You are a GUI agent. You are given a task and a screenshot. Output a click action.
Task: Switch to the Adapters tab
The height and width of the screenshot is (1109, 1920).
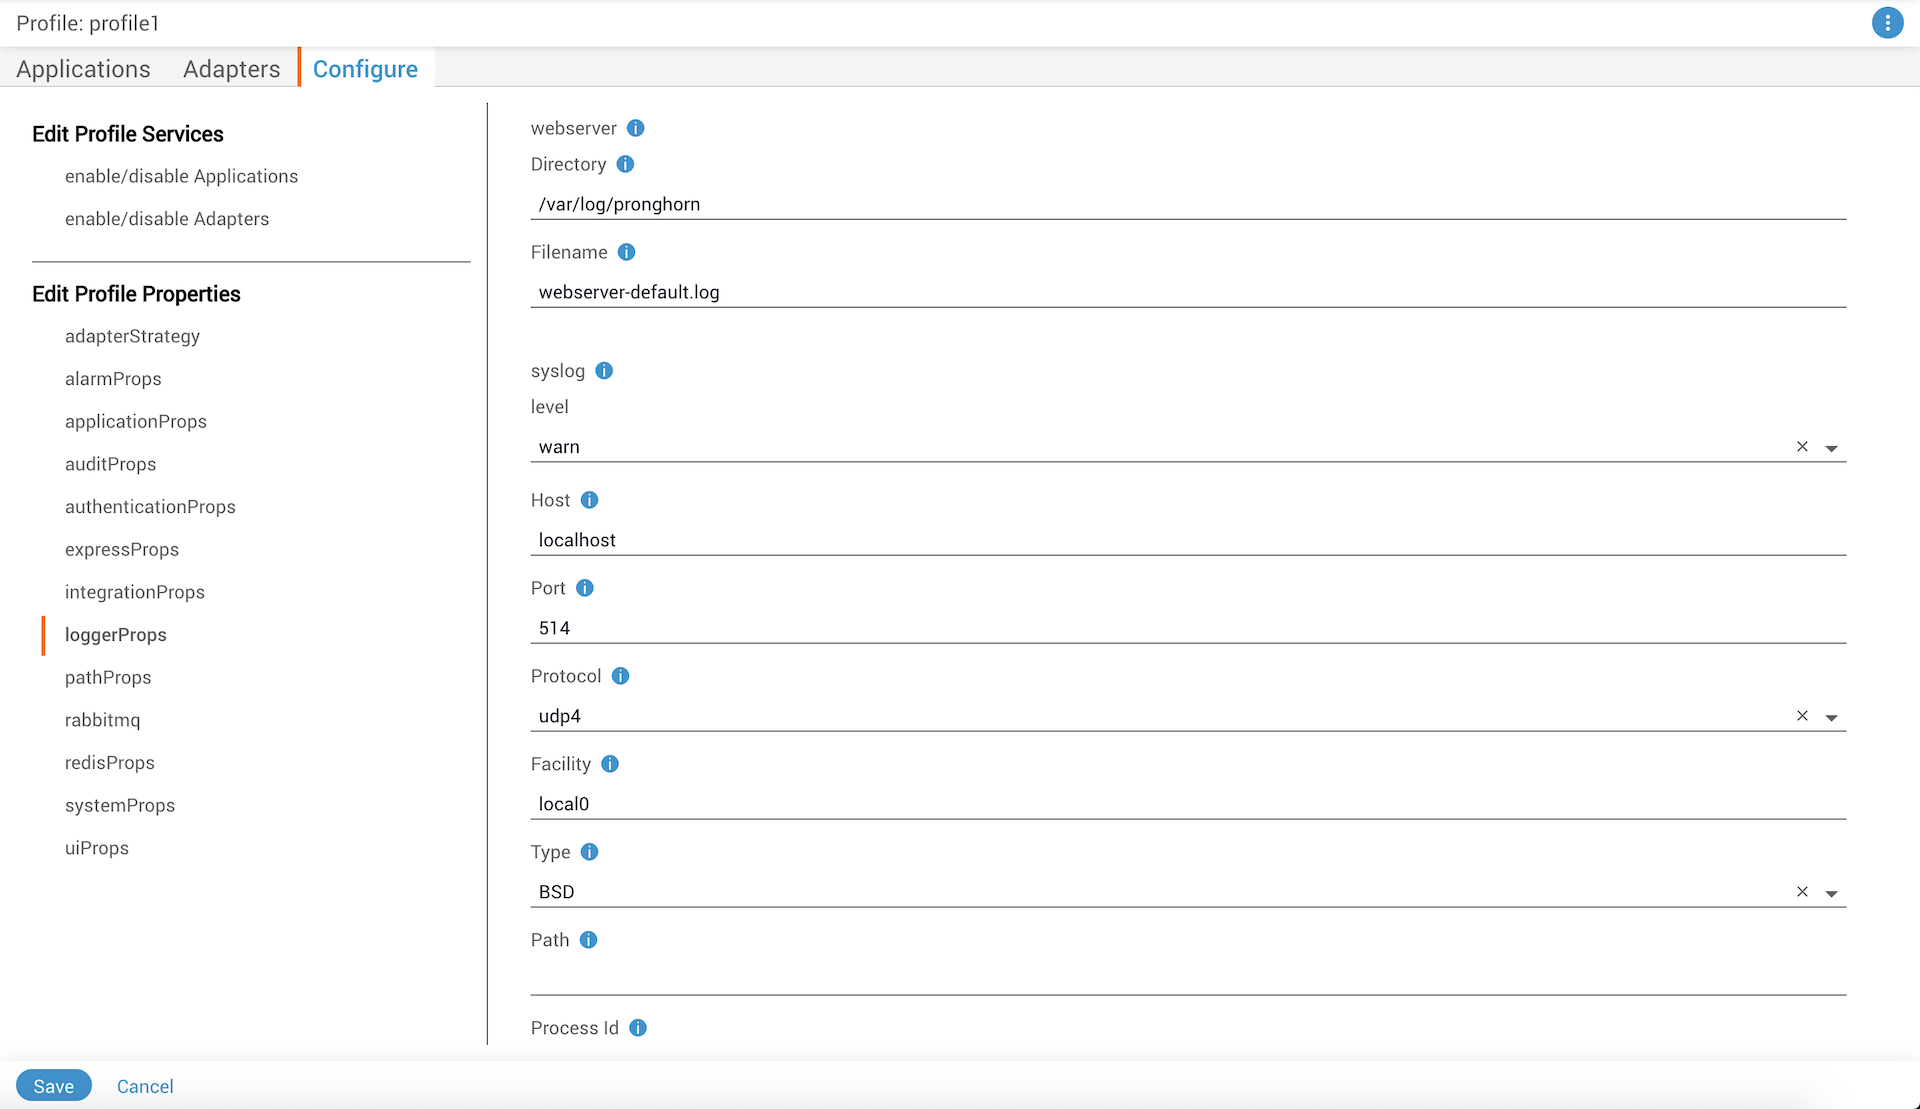[231, 68]
